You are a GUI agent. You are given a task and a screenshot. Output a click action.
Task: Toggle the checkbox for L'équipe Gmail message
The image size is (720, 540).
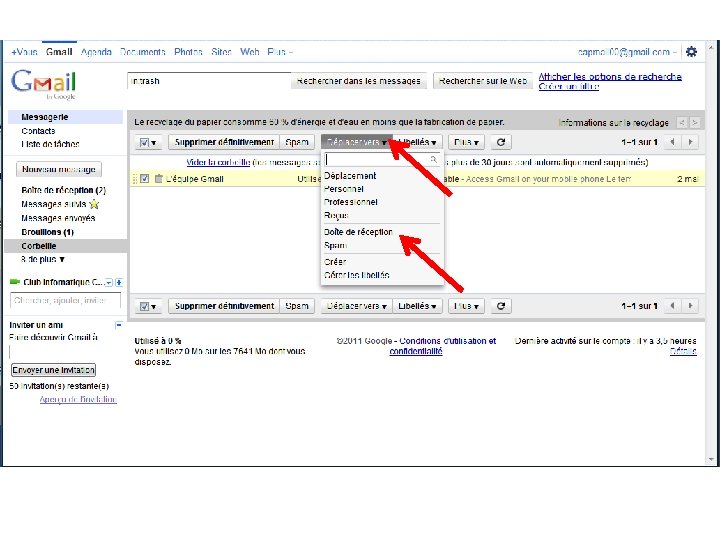[145, 179]
